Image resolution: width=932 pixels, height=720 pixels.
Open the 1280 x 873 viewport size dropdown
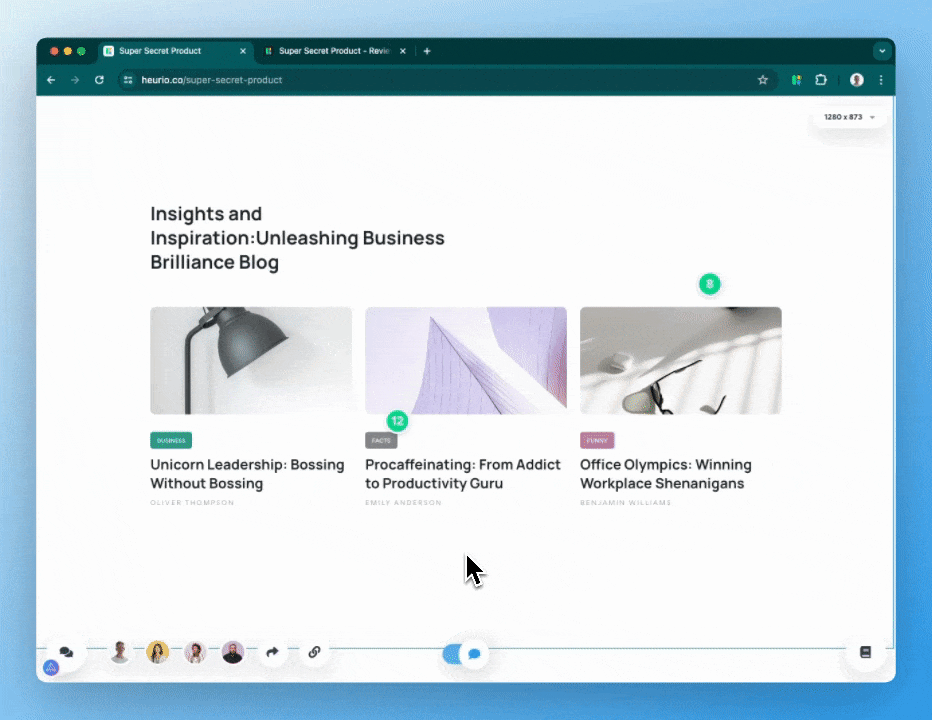[x=849, y=117]
